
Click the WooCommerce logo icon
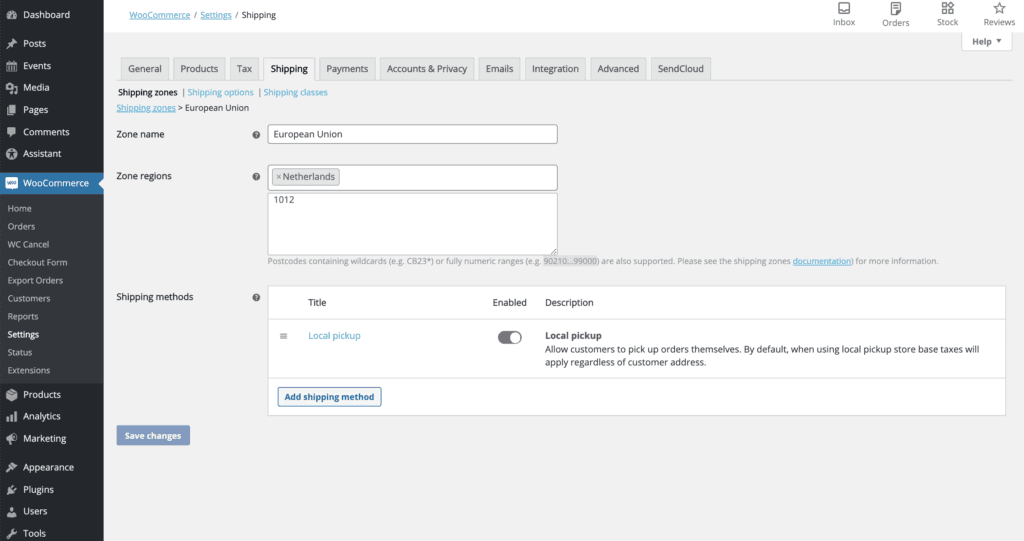pos(12,183)
